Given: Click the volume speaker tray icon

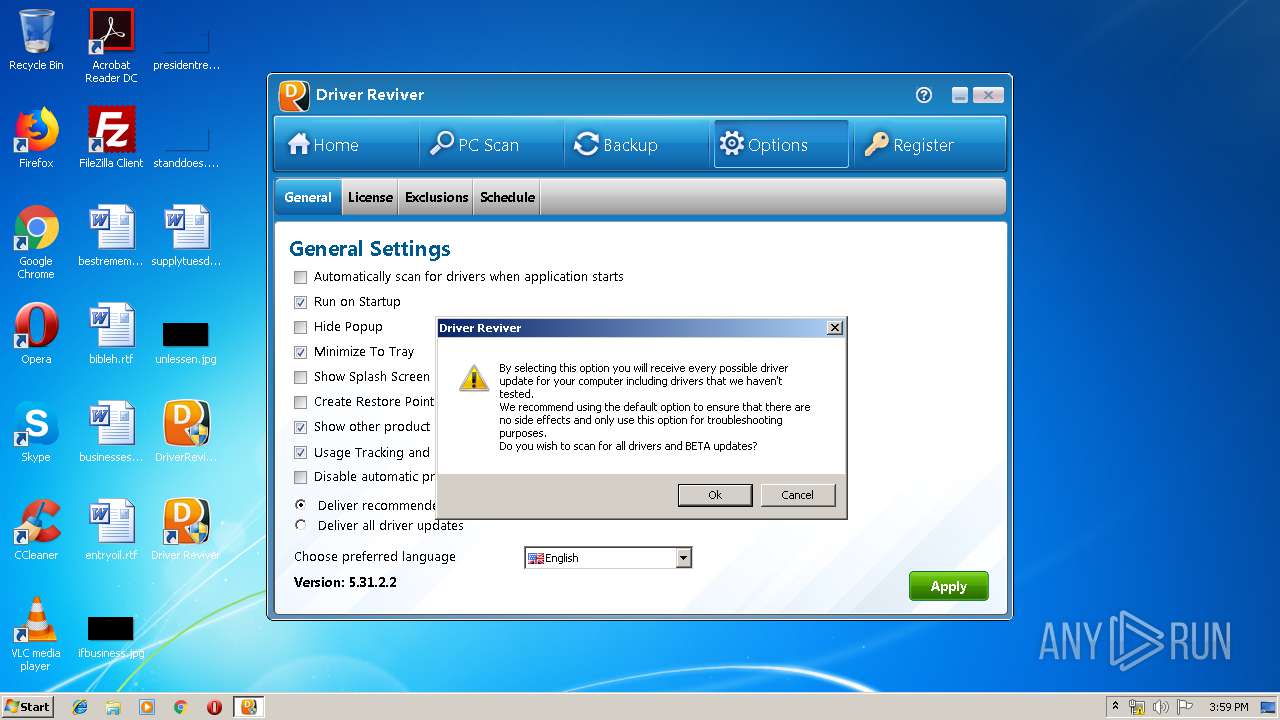Looking at the screenshot, I should pyautogui.click(x=1161, y=707).
